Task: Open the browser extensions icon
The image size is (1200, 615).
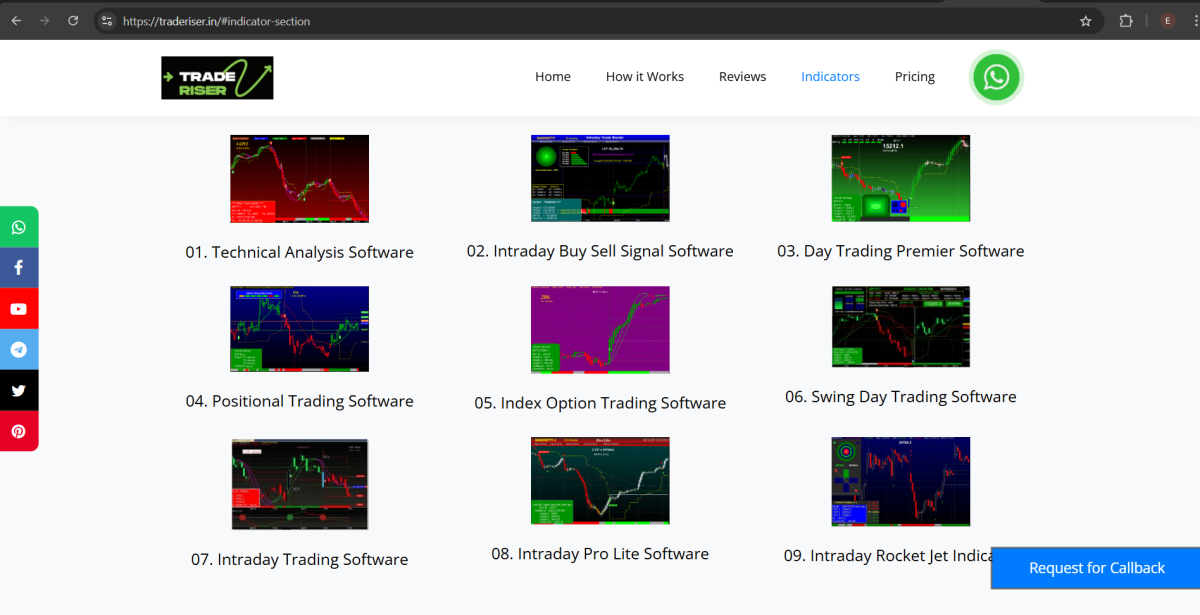Action: [x=1126, y=21]
